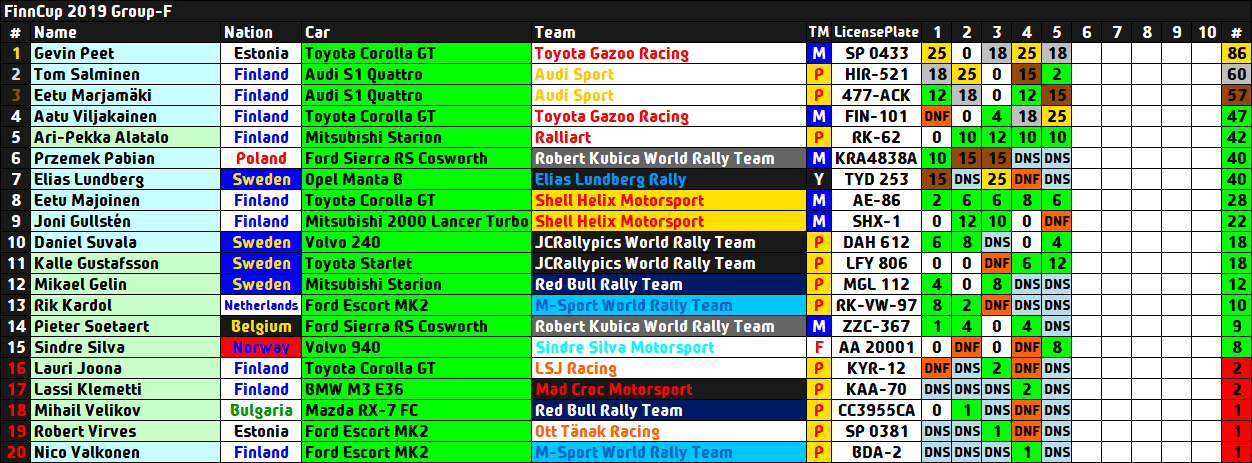
Task: Select the LicensePlate column header
Action: 877,32
